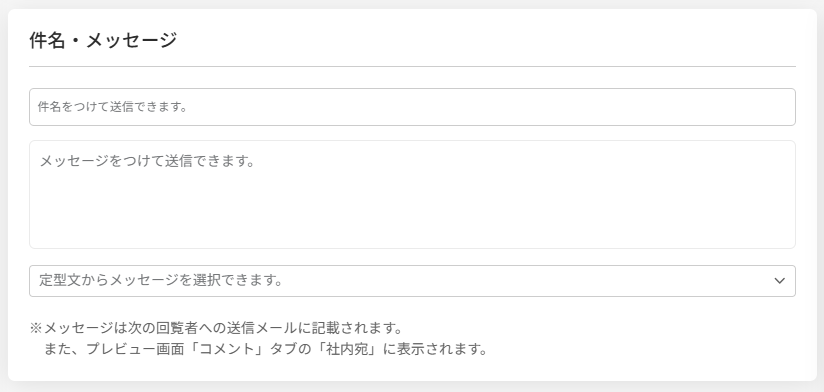824x392 pixels.
Task: Focus the 件名 subject input field
Action: pos(412,107)
